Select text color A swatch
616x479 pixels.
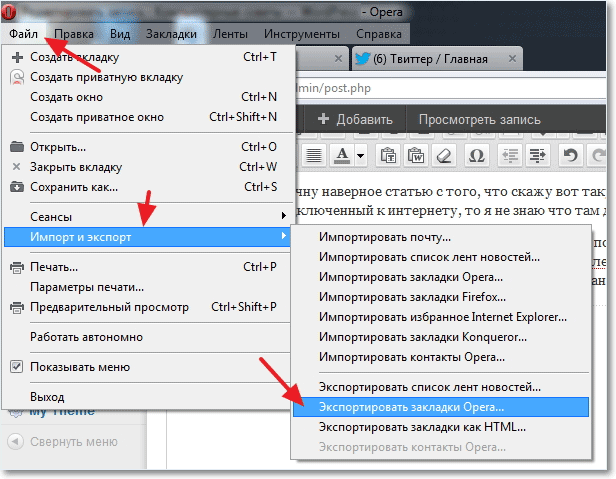pyautogui.click(x=342, y=156)
